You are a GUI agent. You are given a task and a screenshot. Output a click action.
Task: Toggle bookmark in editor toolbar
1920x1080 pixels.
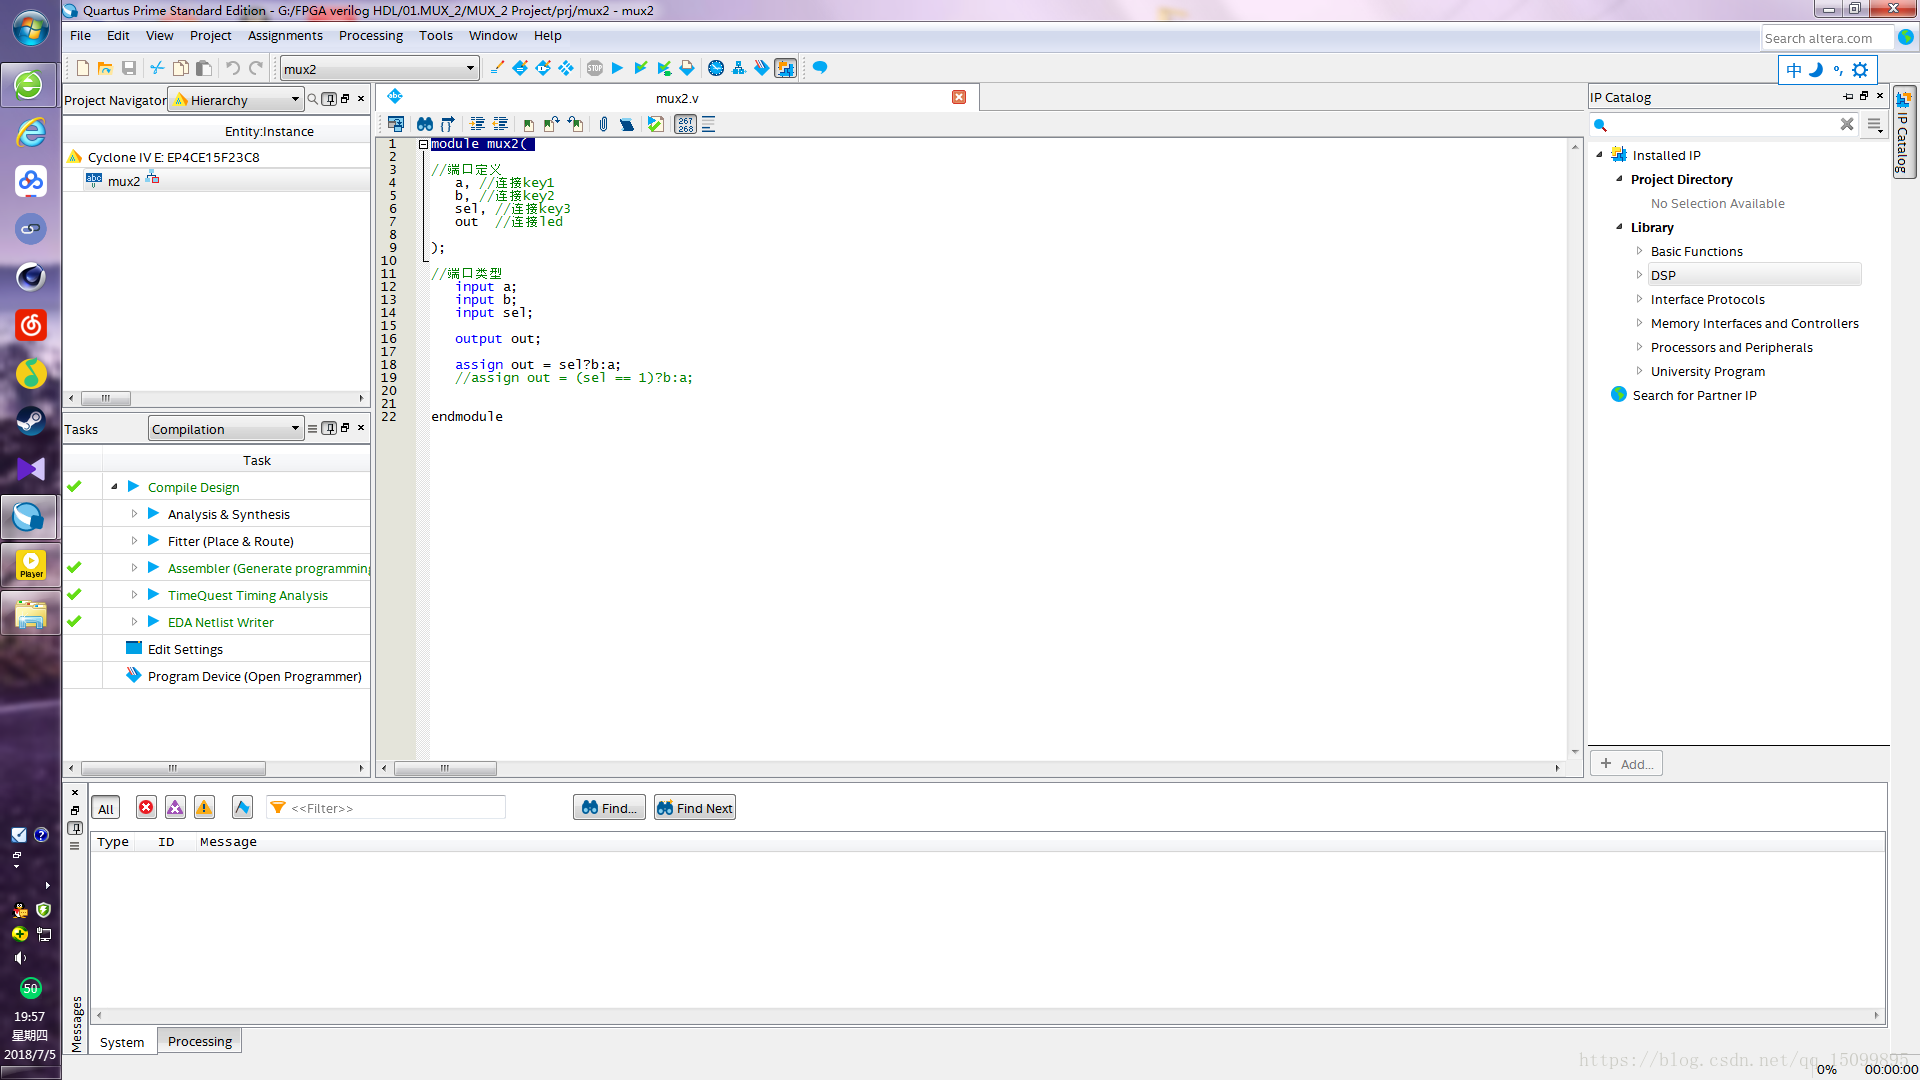528,124
